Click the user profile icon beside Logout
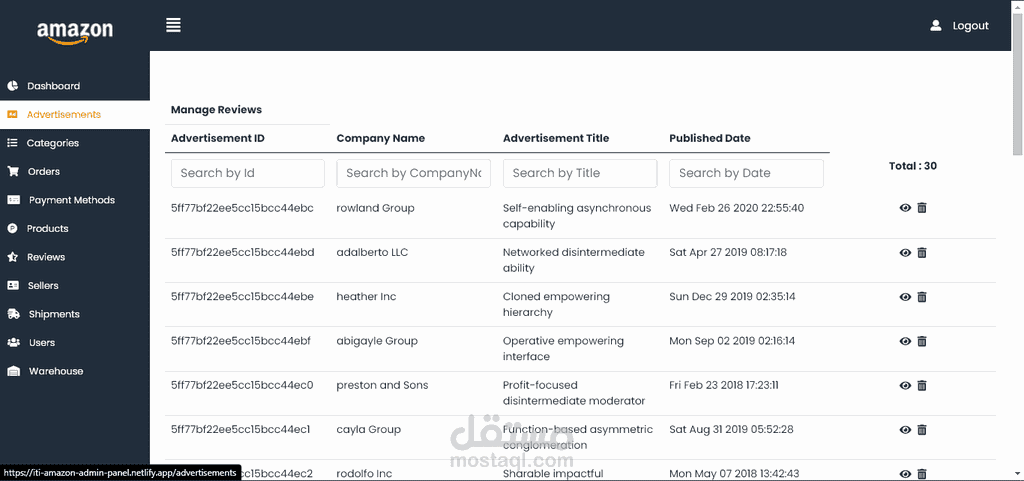Image resolution: width=1024 pixels, height=481 pixels. point(936,25)
